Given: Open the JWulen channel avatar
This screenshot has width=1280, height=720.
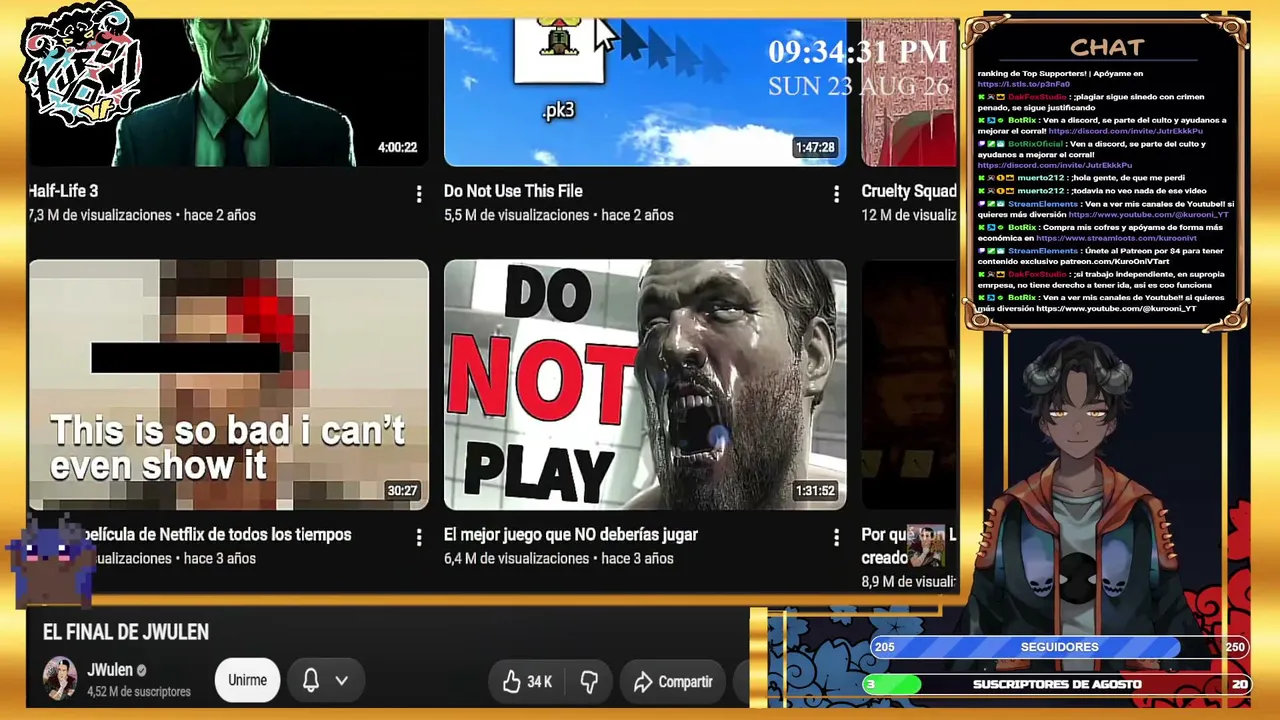Looking at the screenshot, I should [x=60, y=679].
